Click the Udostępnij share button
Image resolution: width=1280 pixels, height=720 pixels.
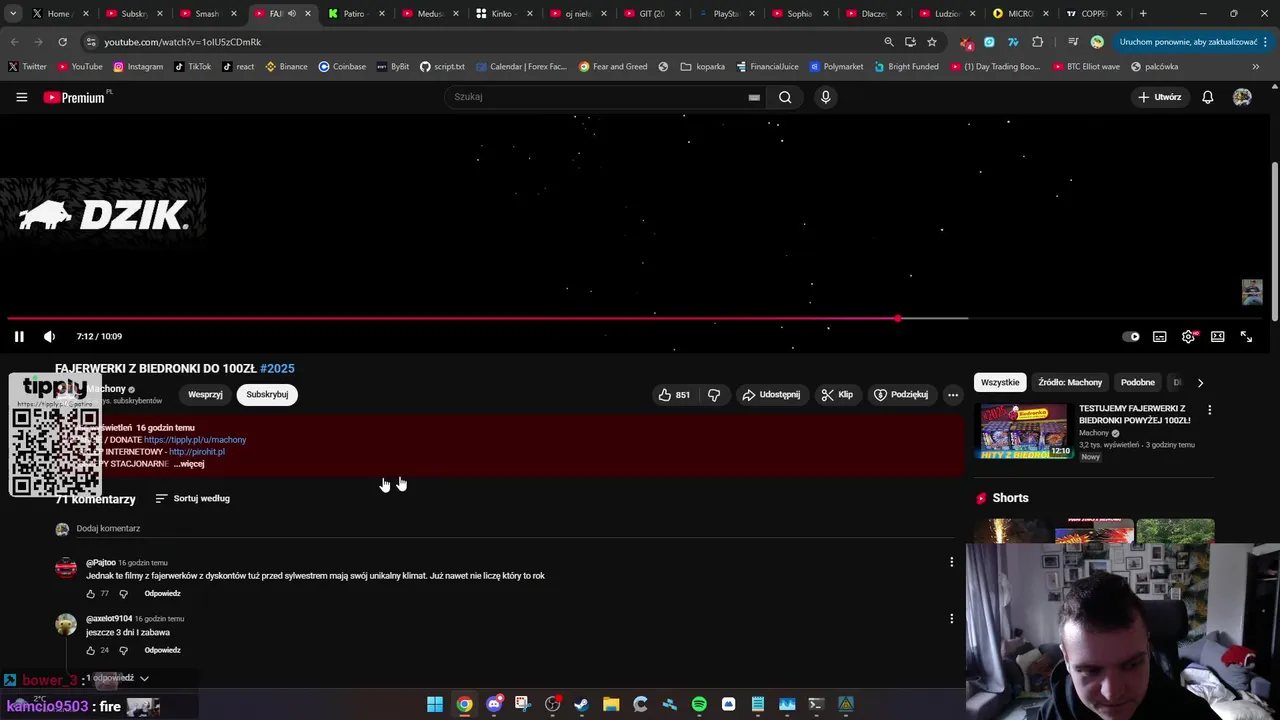click(x=771, y=395)
